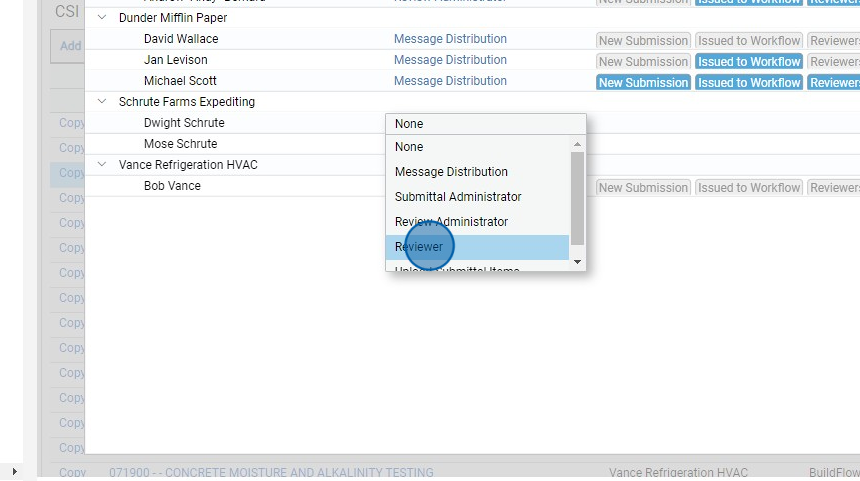
Task: Select the Jan Levison name
Action: pyautogui.click(x=176, y=60)
